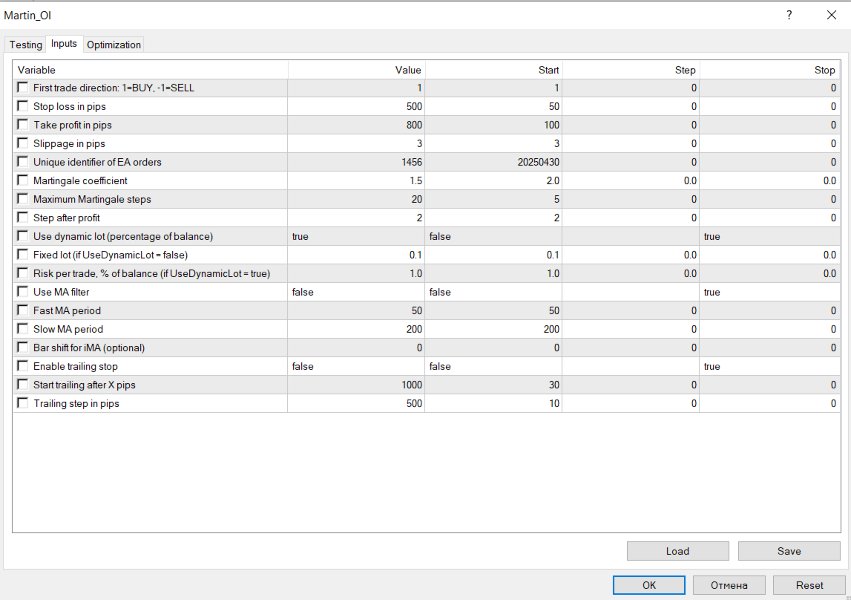Toggle the Use dynamic lot checkbox
The width and height of the screenshot is (851, 600).
[22, 235]
